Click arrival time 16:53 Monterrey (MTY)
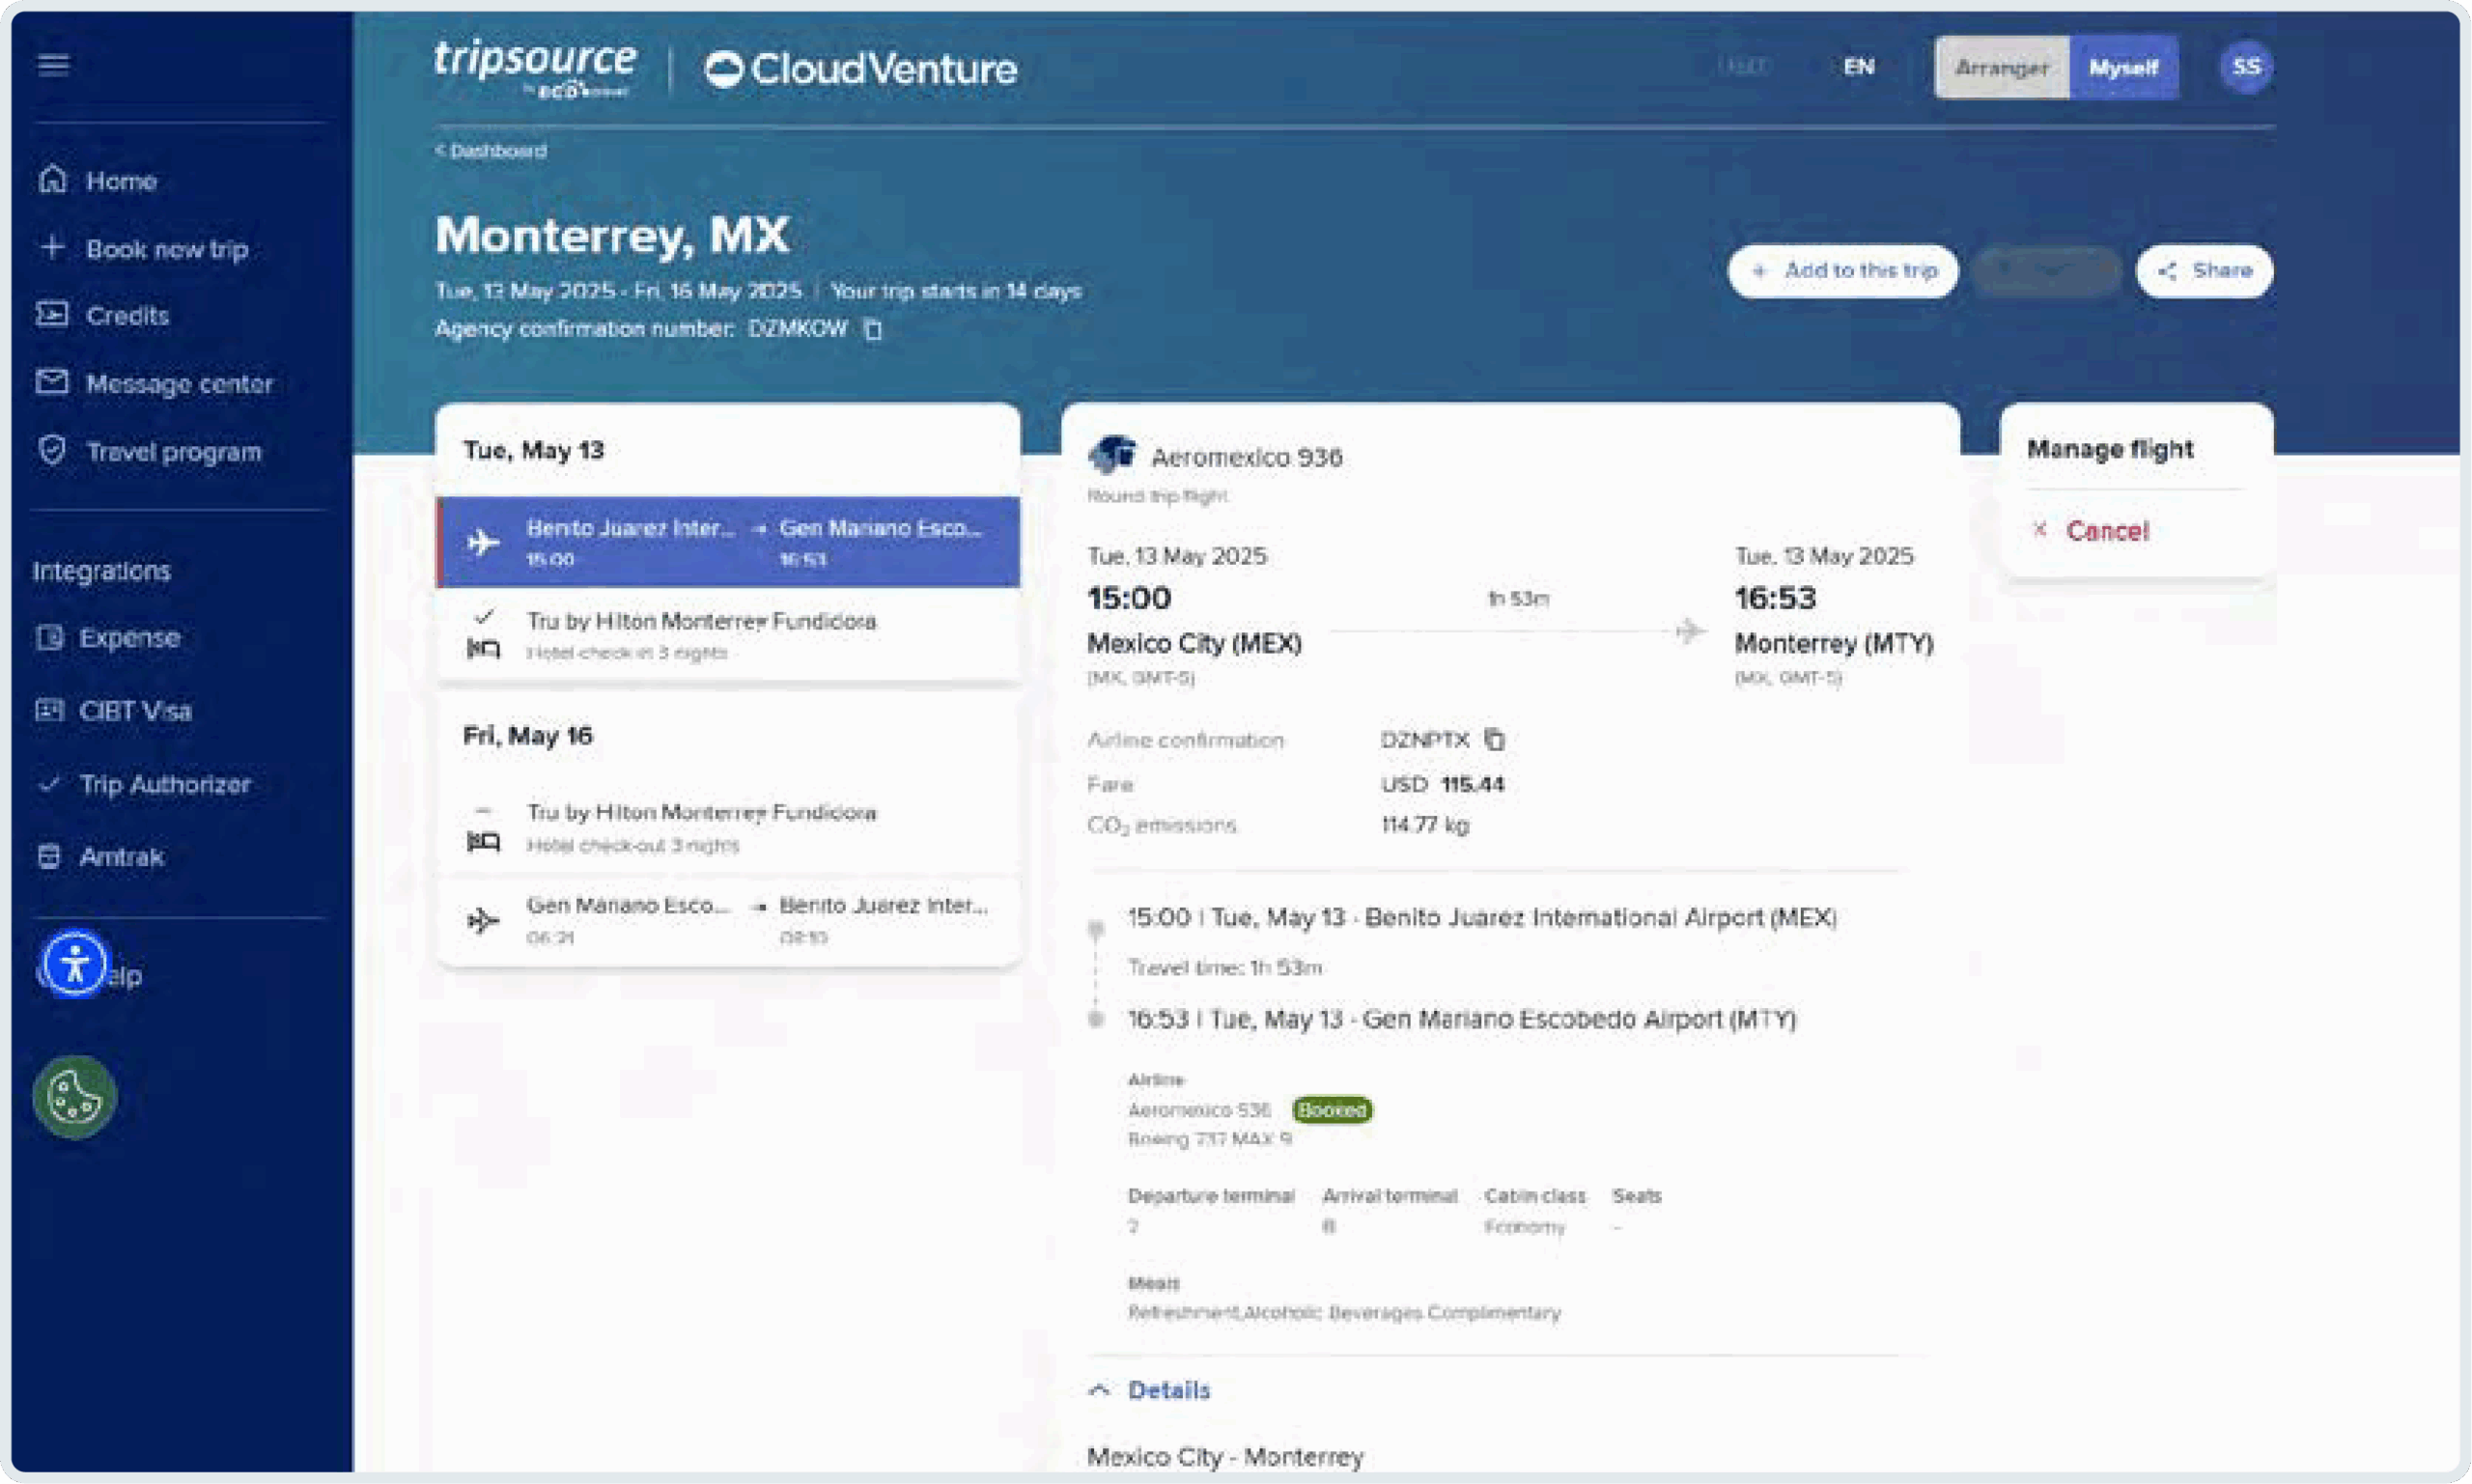Viewport: 2472px width, 1484px height. (x=1775, y=598)
